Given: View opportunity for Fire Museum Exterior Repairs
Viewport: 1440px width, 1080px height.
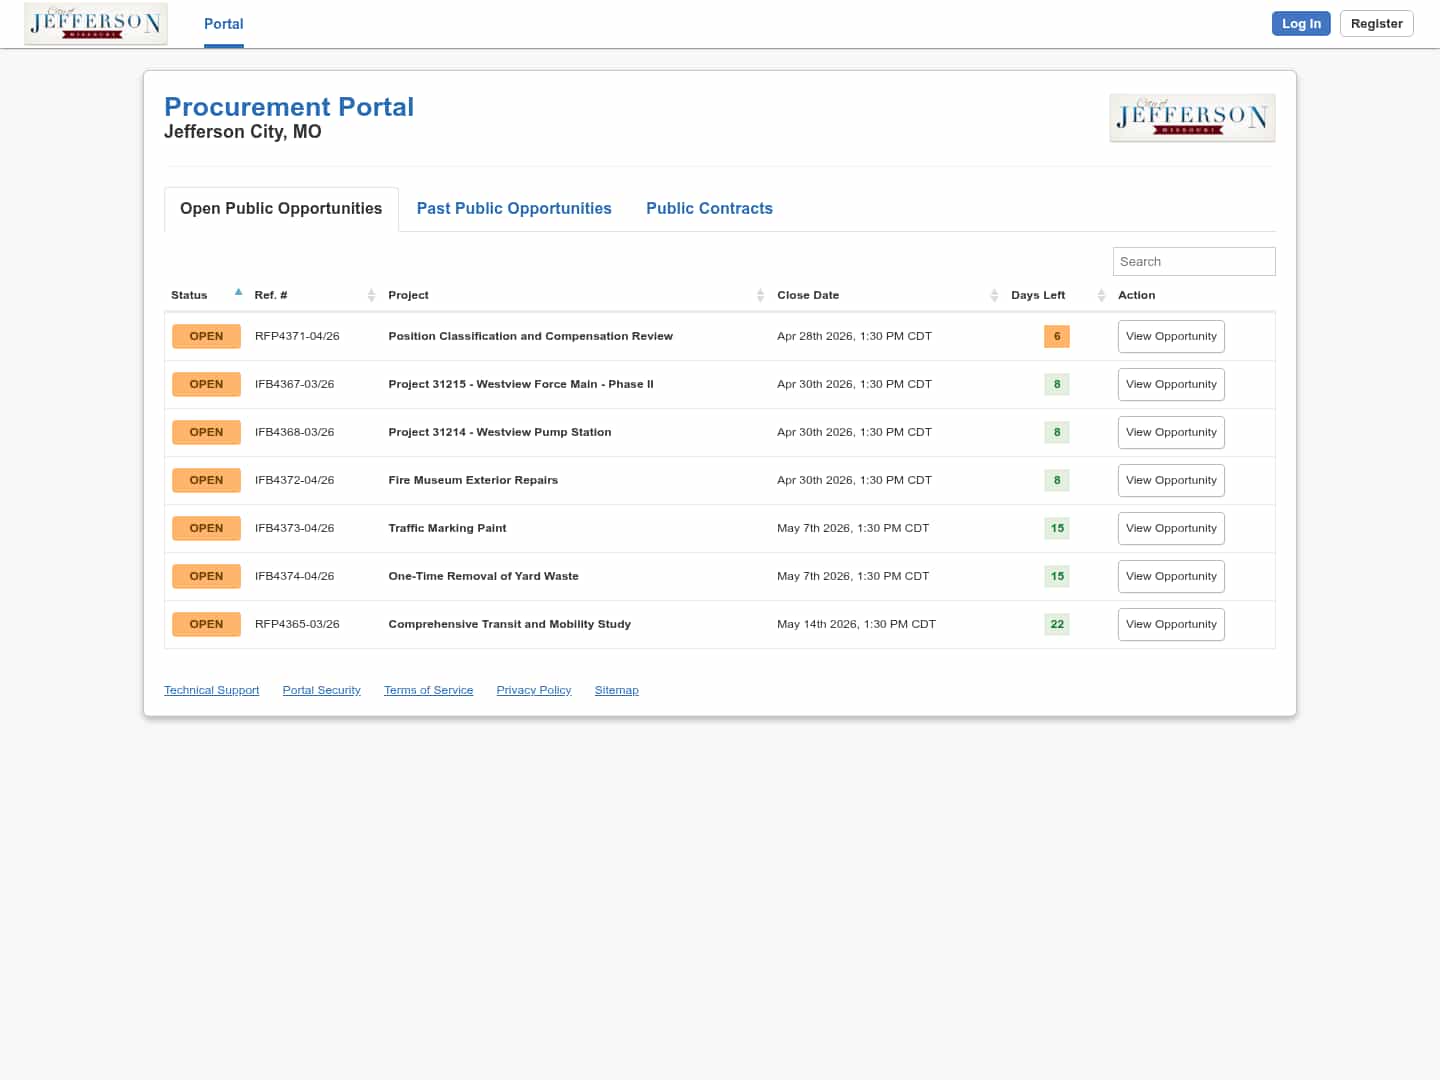Looking at the screenshot, I should 1170,481.
